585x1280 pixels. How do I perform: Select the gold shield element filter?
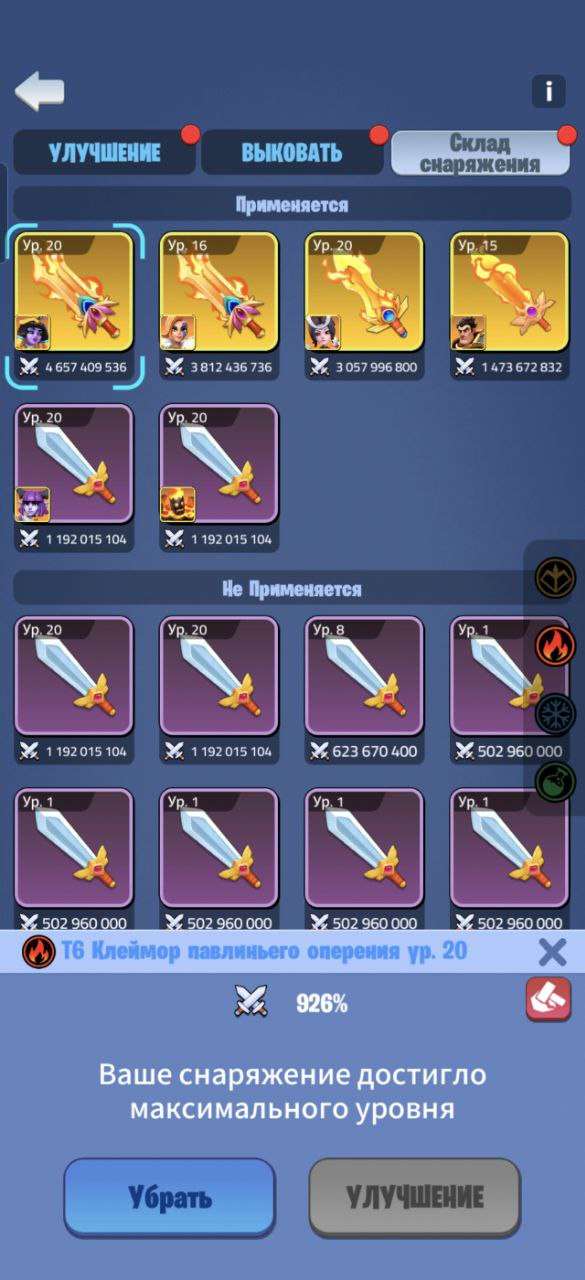tap(555, 578)
